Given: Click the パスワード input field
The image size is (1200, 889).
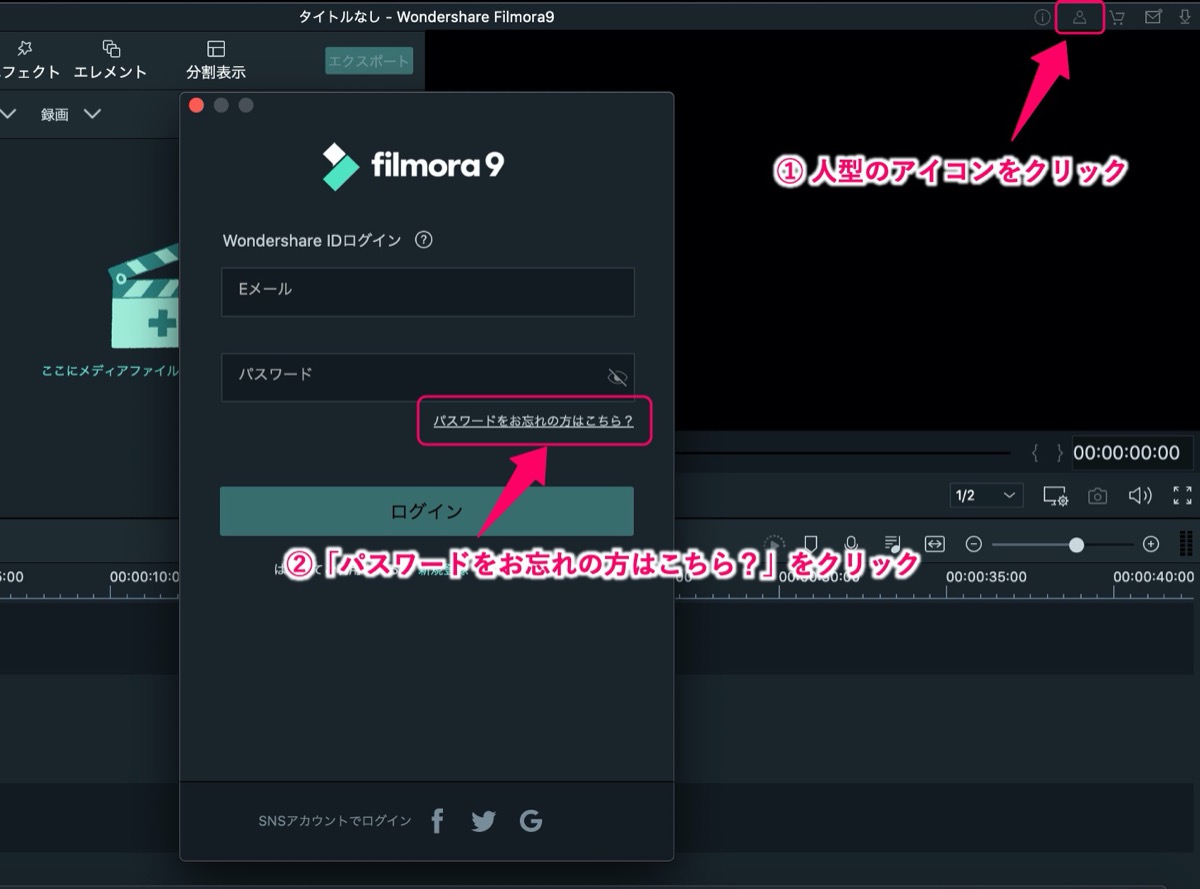Looking at the screenshot, I should 428,377.
